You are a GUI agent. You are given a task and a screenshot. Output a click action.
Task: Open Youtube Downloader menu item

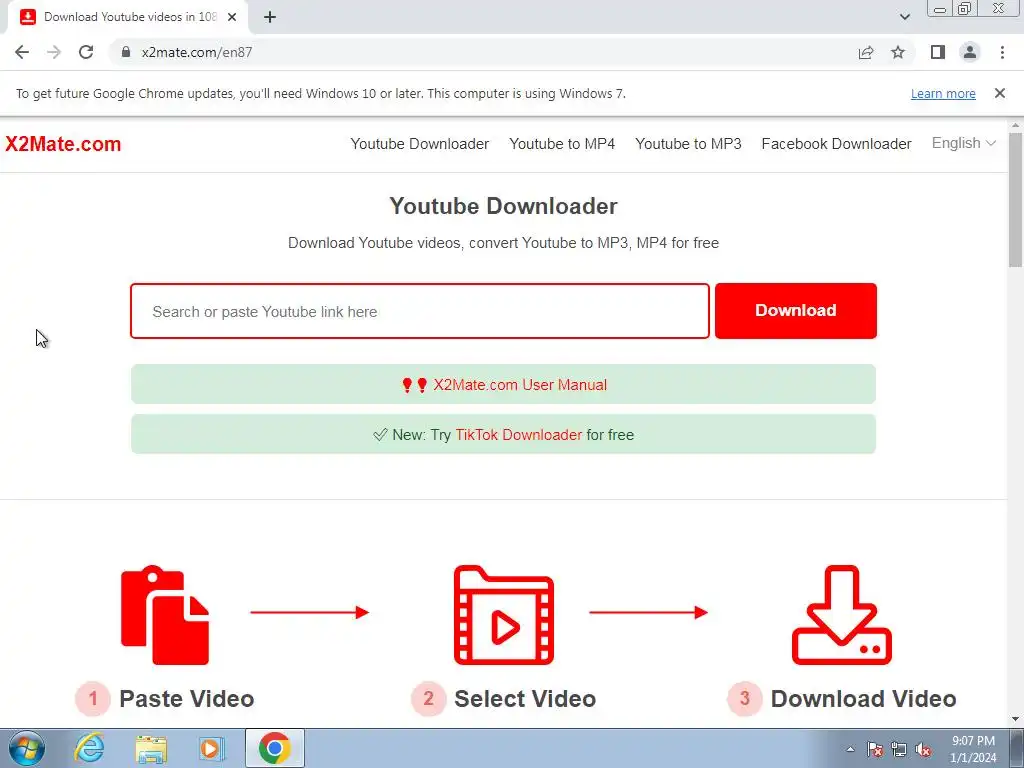[420, 144]
